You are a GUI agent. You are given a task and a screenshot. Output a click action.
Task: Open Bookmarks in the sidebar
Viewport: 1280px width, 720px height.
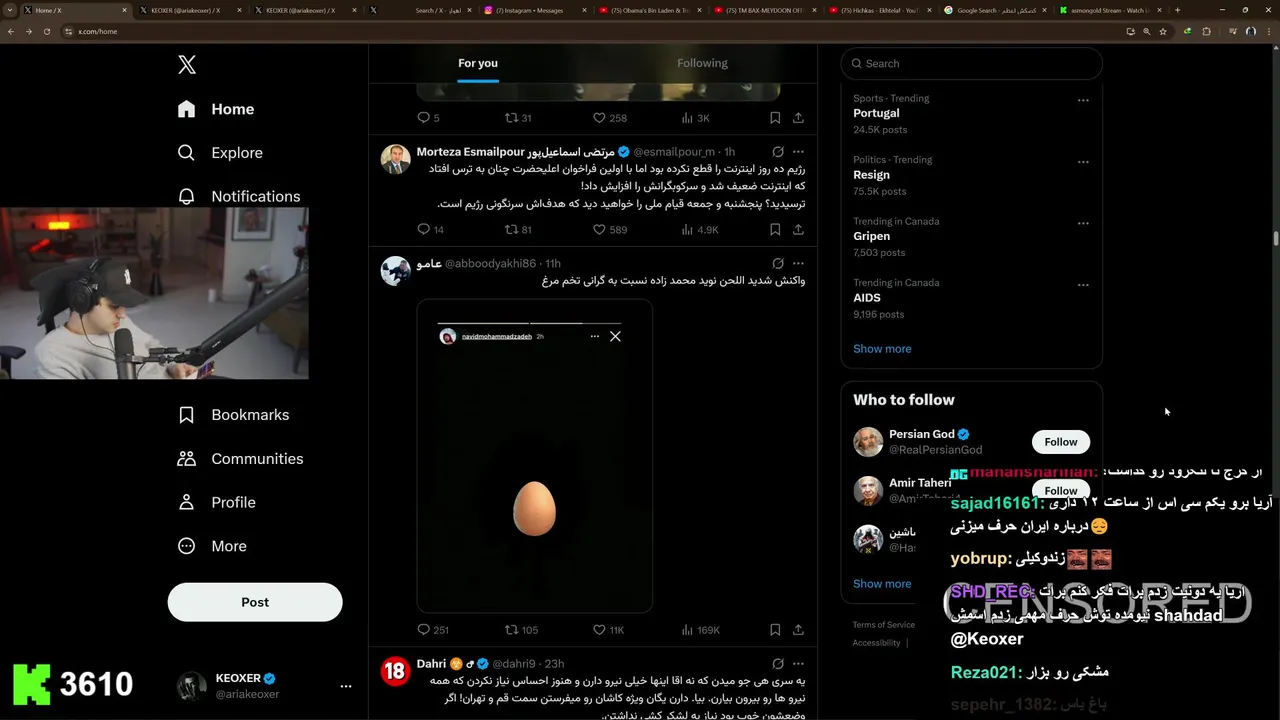coord(233,415)
